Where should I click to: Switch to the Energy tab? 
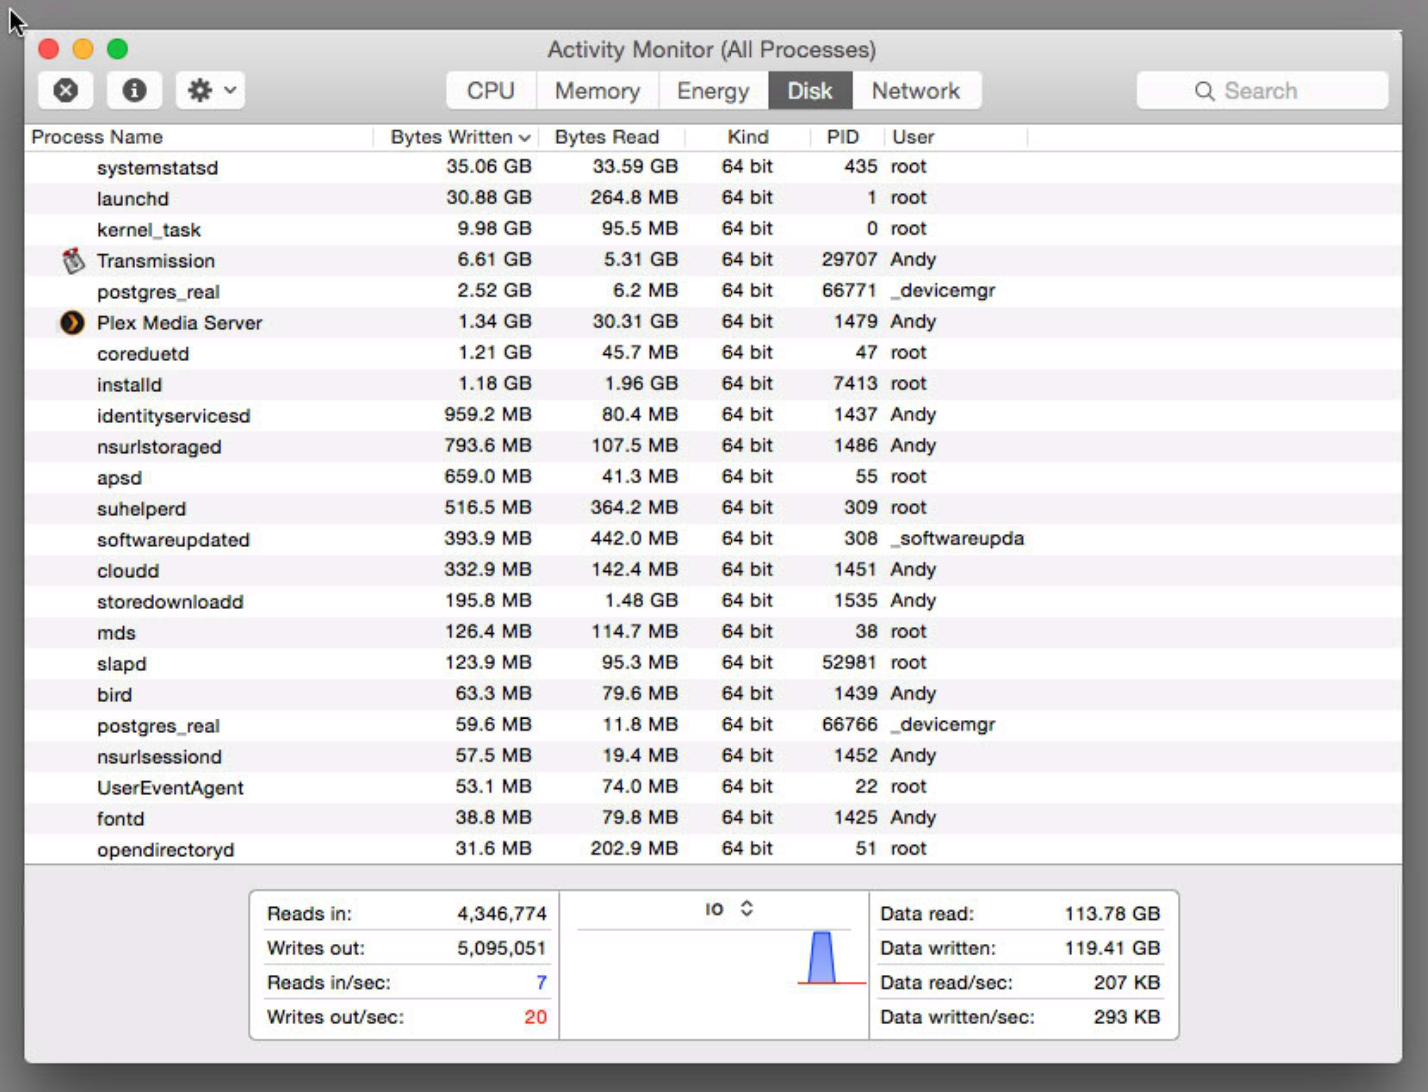713,91
